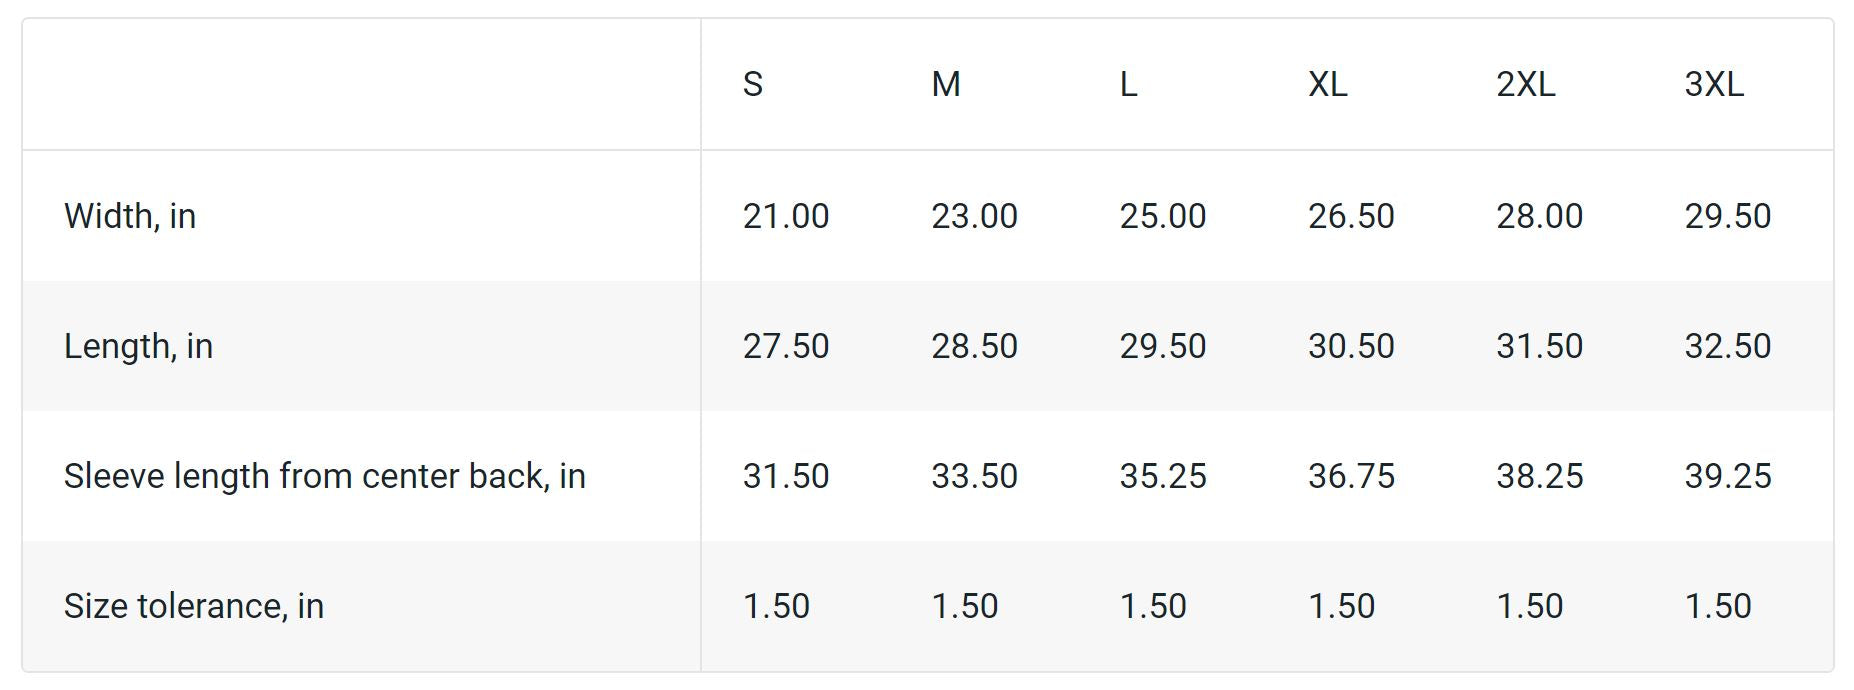Click the 29.50 width value for 3XL
Viewport: 1854px width, 690px height.
click(1727, 216)
